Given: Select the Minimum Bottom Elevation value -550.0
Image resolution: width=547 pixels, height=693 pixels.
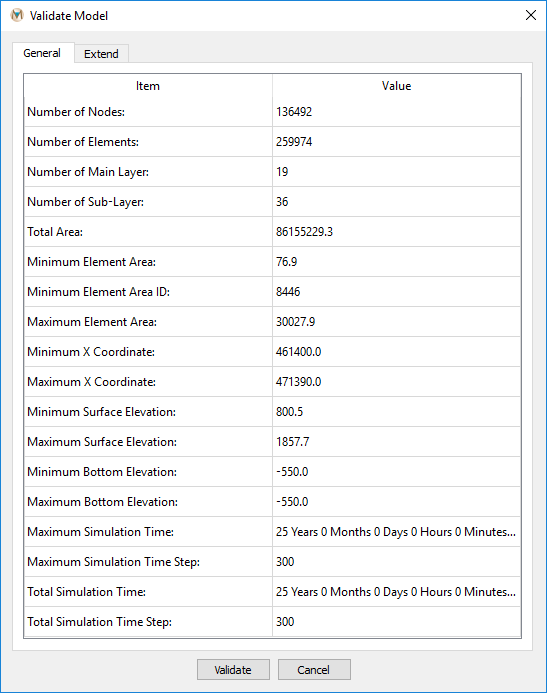Looking at the screenshot, I should (x=292, y=472).
